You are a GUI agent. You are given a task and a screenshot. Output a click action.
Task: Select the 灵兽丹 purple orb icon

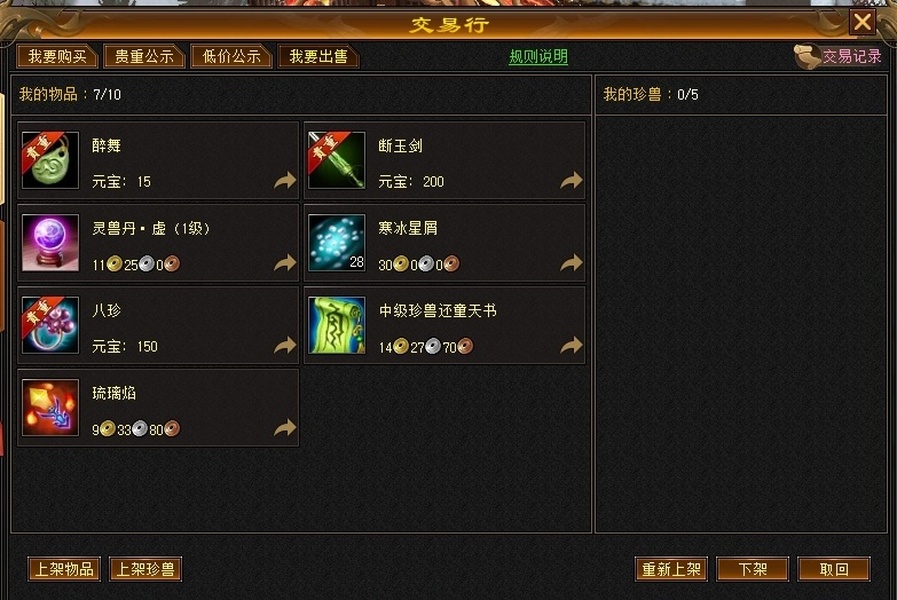(x=50, y=243)
